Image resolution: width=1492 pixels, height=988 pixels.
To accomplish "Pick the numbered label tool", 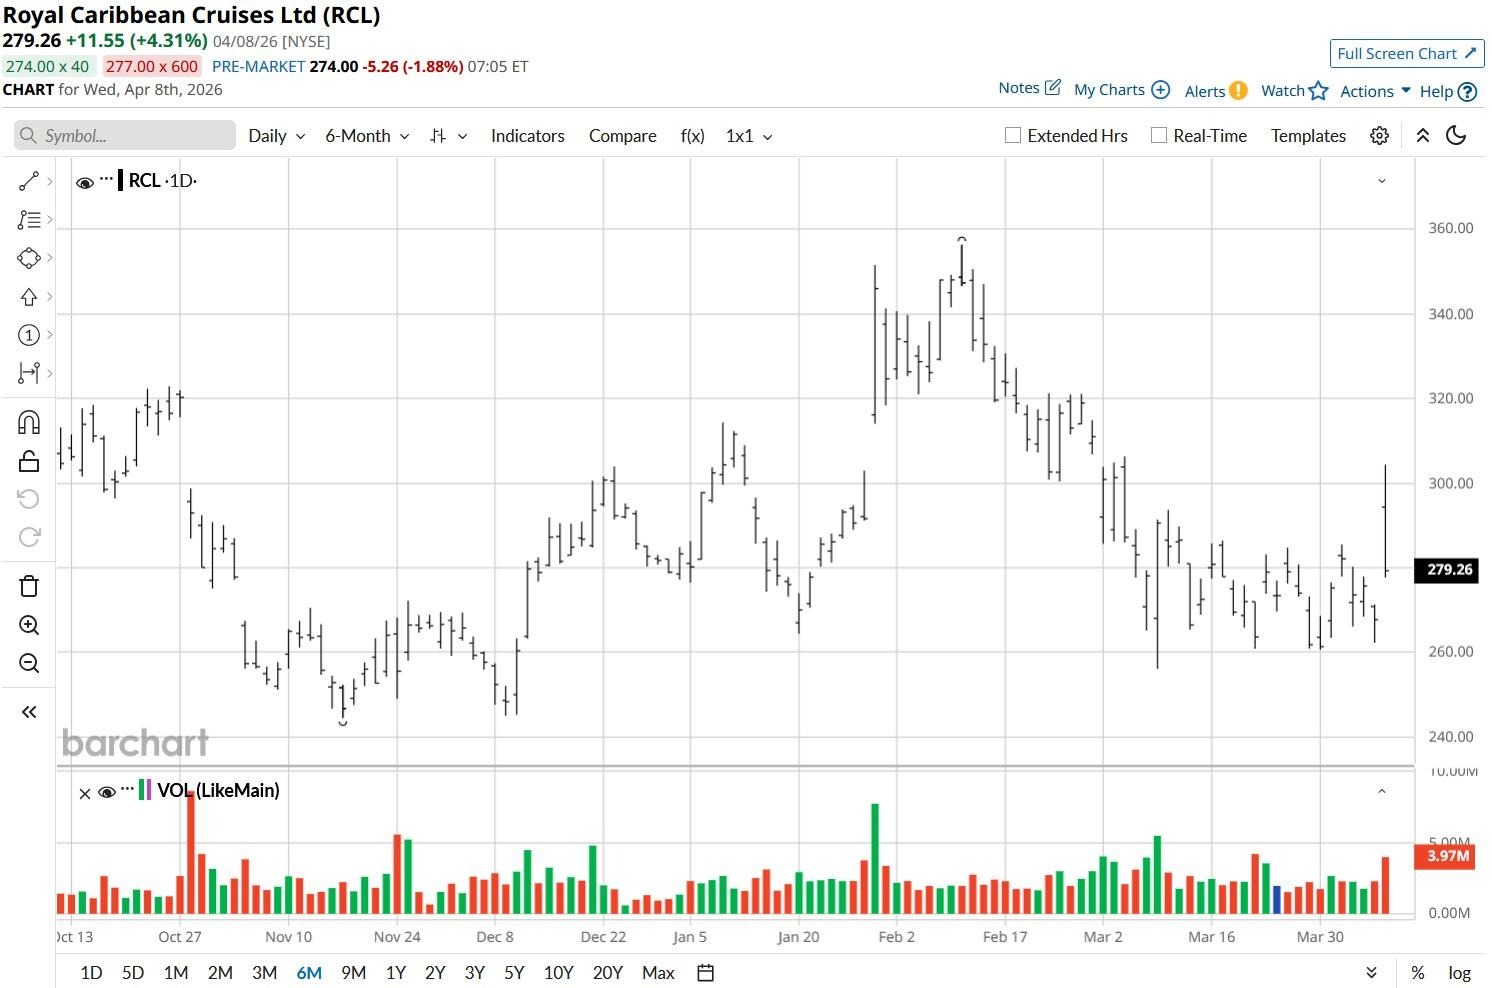I will [x=29, y=335].
